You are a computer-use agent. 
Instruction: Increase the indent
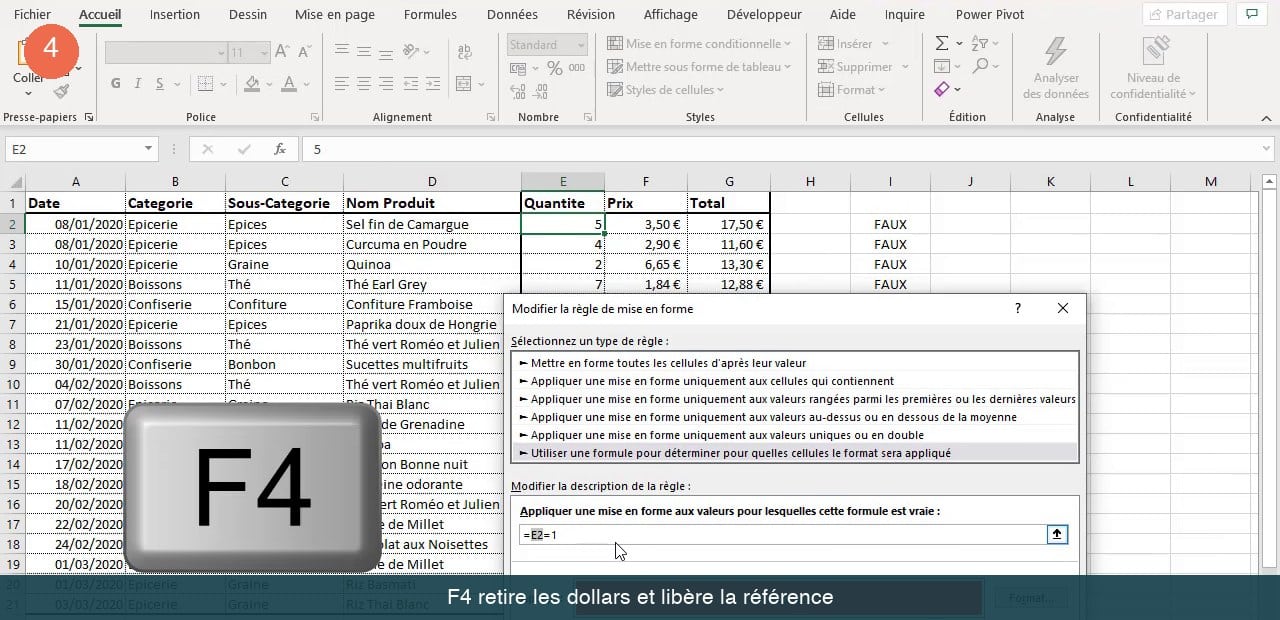coord(432,84)
